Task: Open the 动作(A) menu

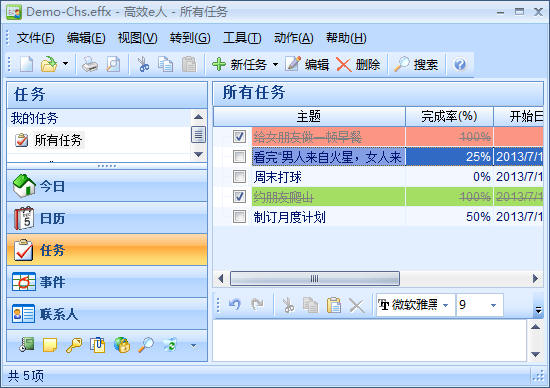Action: tap(294, 38)
